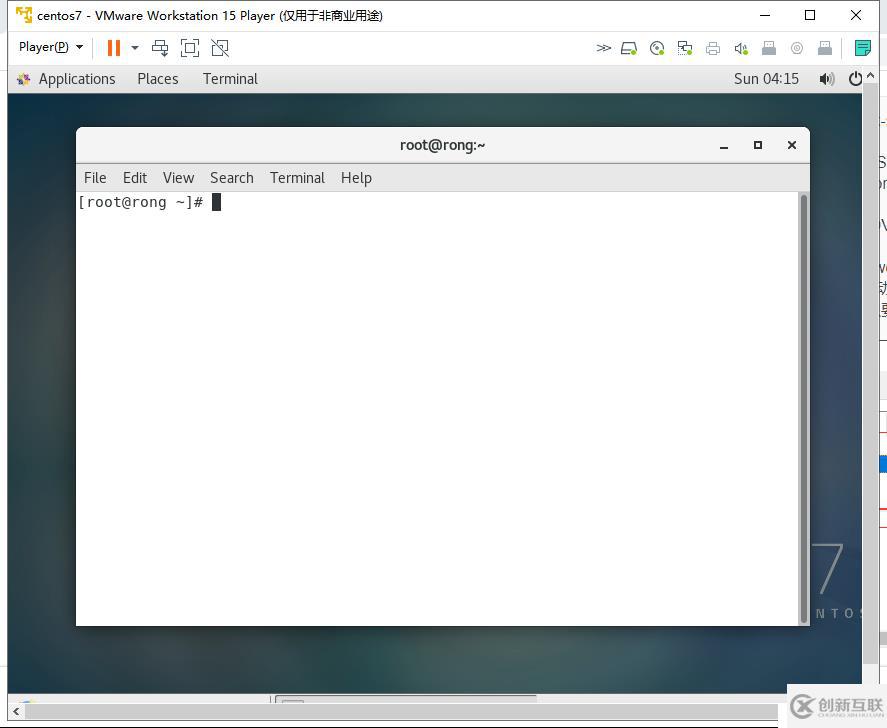The image size is (887, 728).
Task: Click the hard disk device icon
Action: click(x=629, y=48)
